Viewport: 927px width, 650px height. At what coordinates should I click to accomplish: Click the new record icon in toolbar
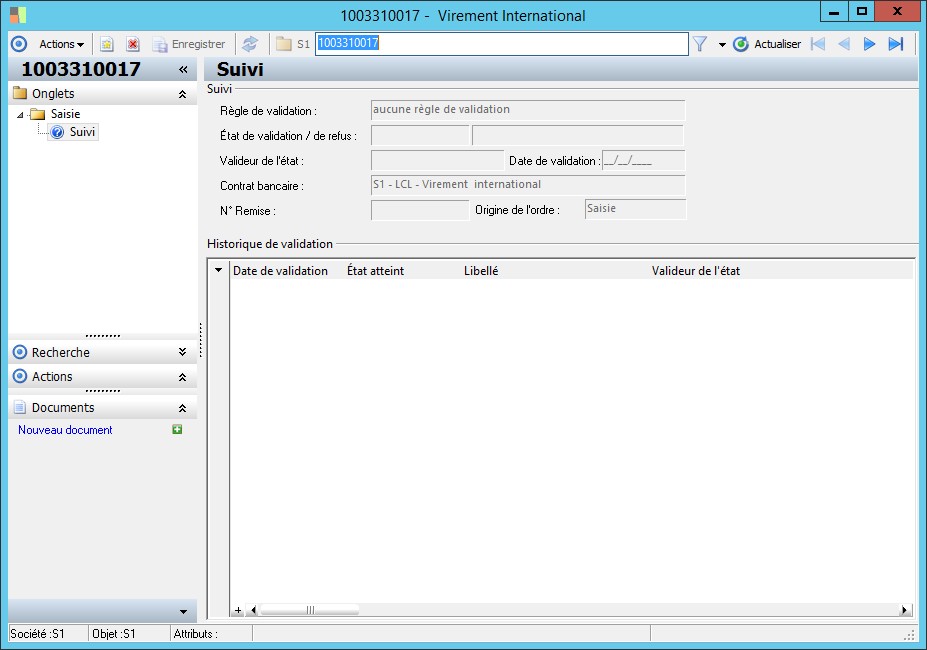tap(107, 44)
